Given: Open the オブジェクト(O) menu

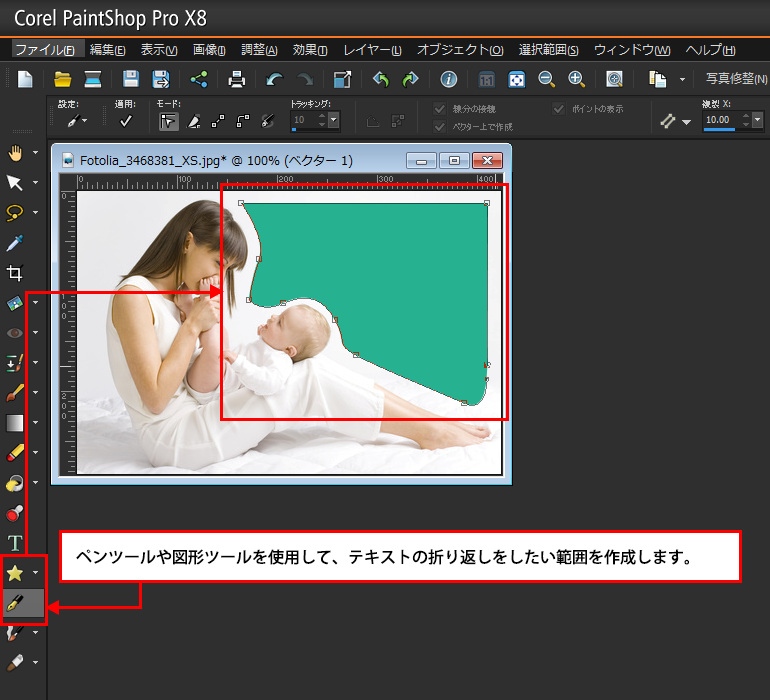Looking at the screenshot, I should [460, 50].
